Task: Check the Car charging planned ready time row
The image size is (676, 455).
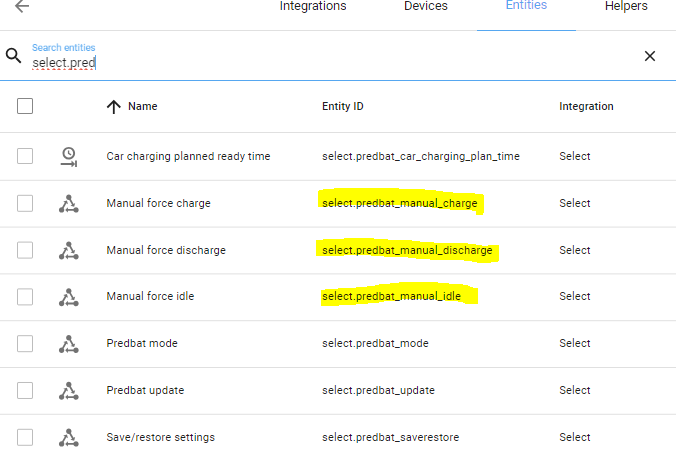Action: click(x=25, y=156)
